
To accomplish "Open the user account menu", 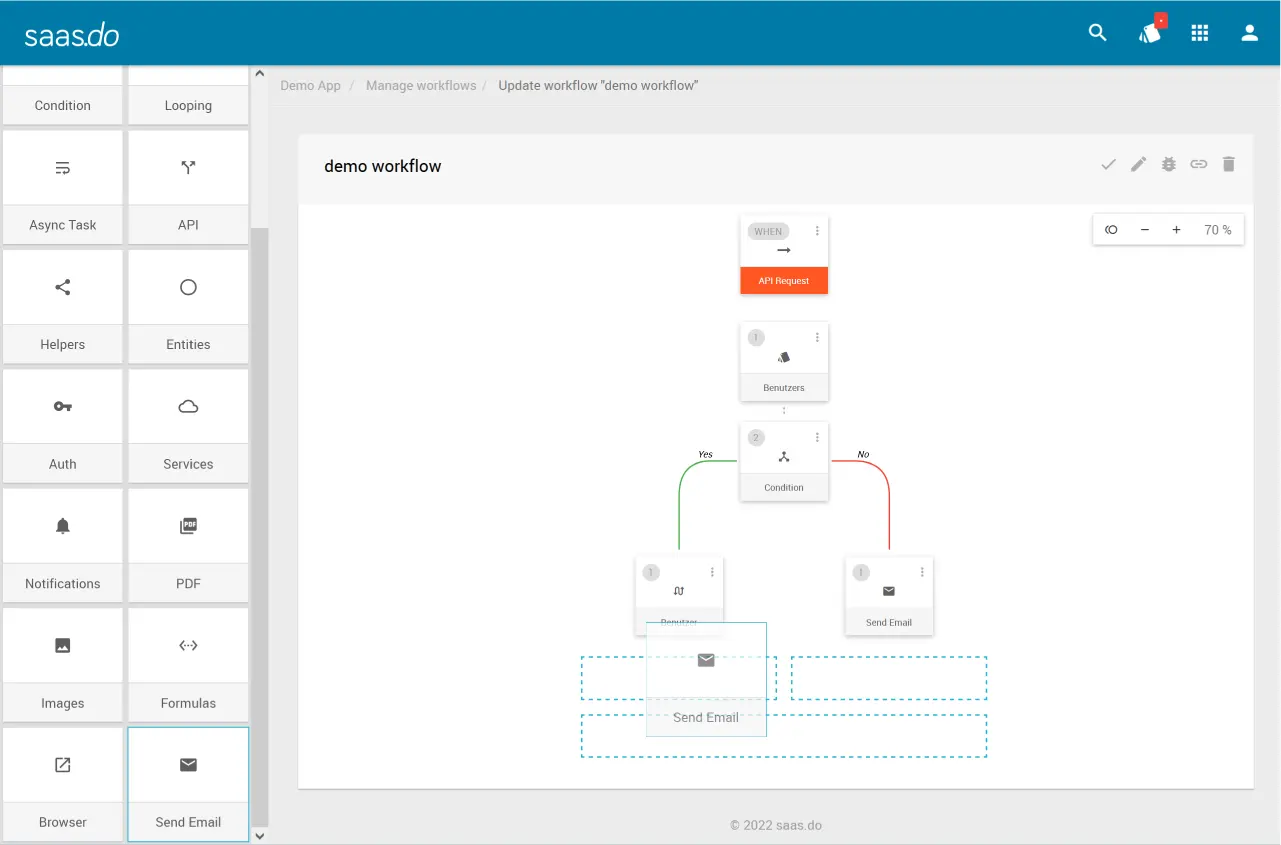I will pyautogui.click(x=1249, y=33).
